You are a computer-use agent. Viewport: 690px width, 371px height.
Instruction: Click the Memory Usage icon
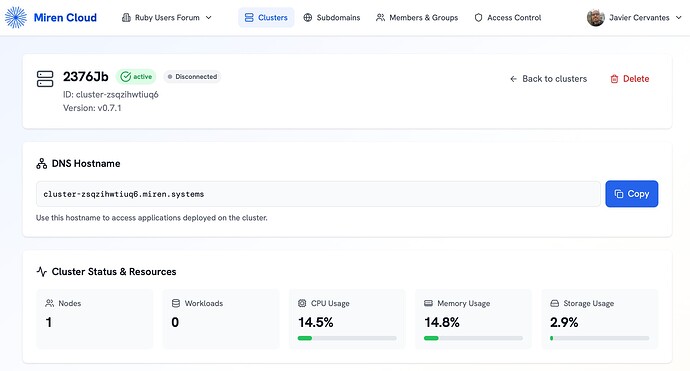coord(428,303)
